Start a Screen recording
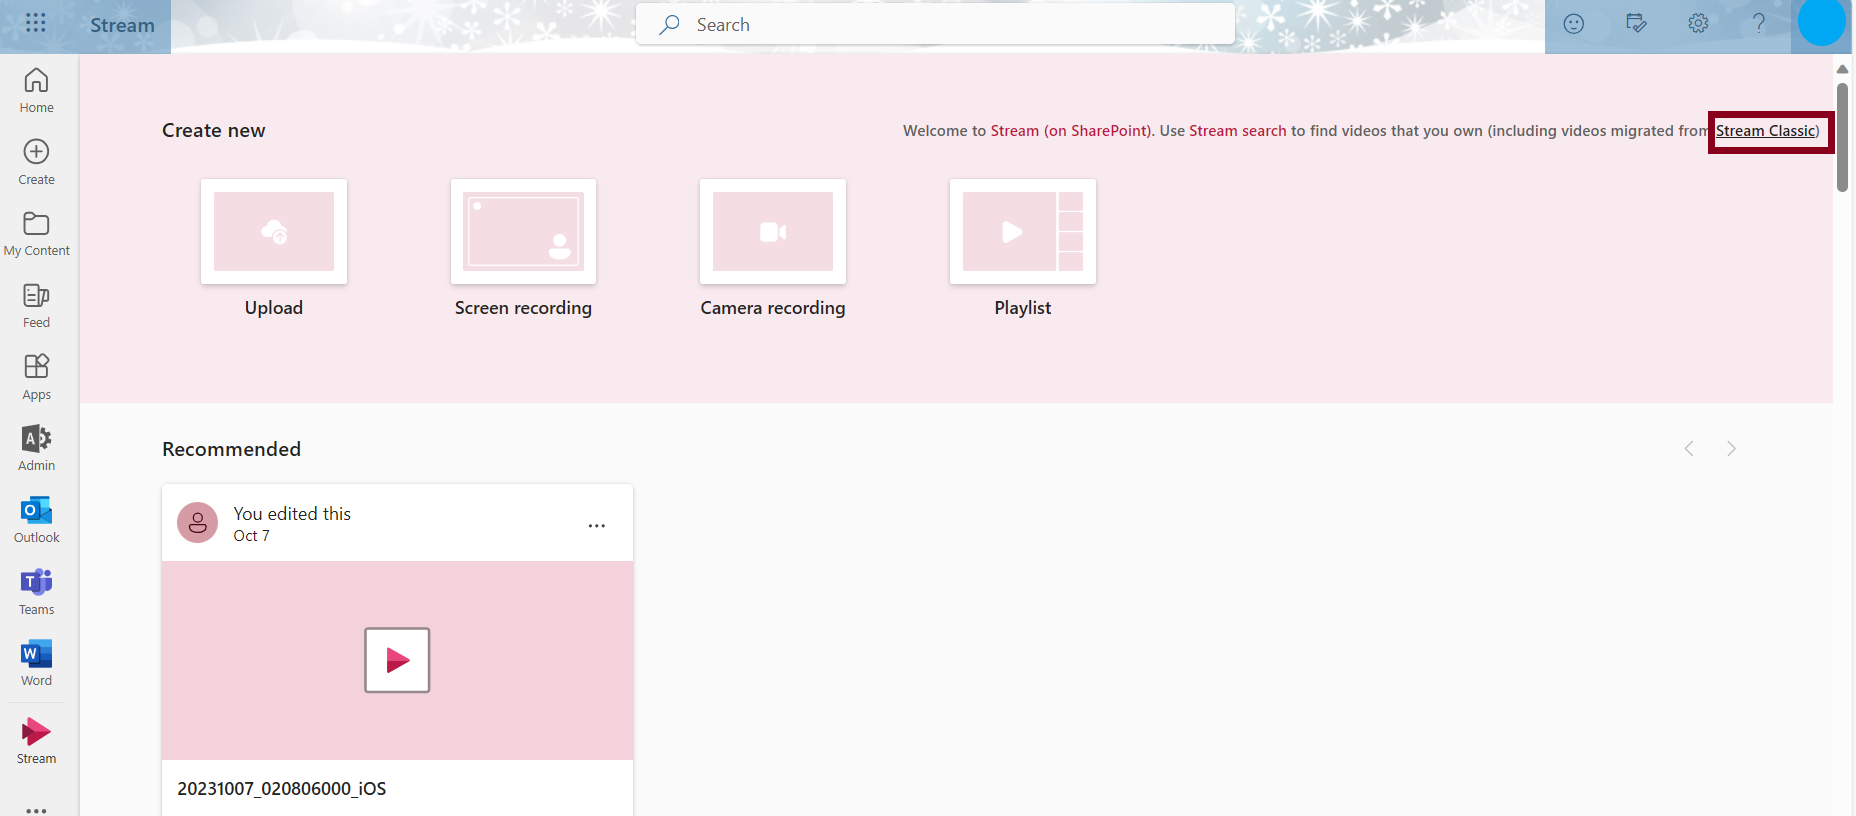The image size is (1856, 816). (523, 232)
